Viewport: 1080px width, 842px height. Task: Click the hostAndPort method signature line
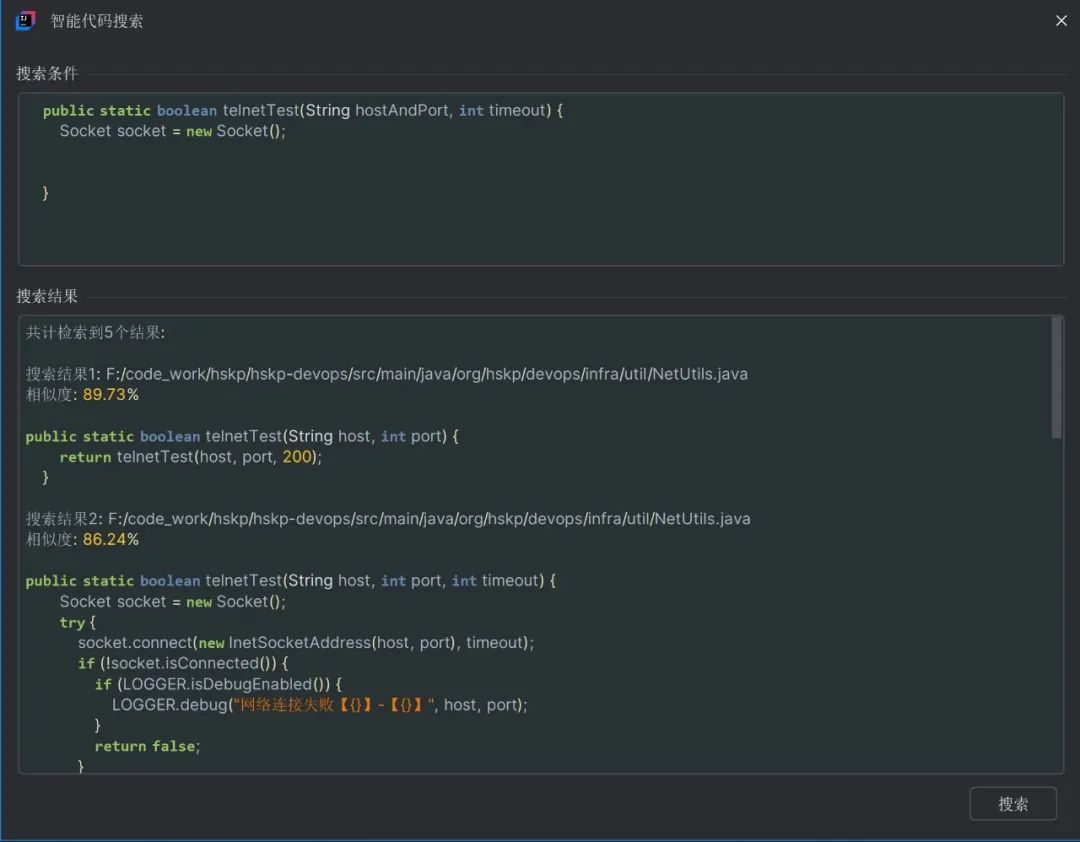click(302, 111)
